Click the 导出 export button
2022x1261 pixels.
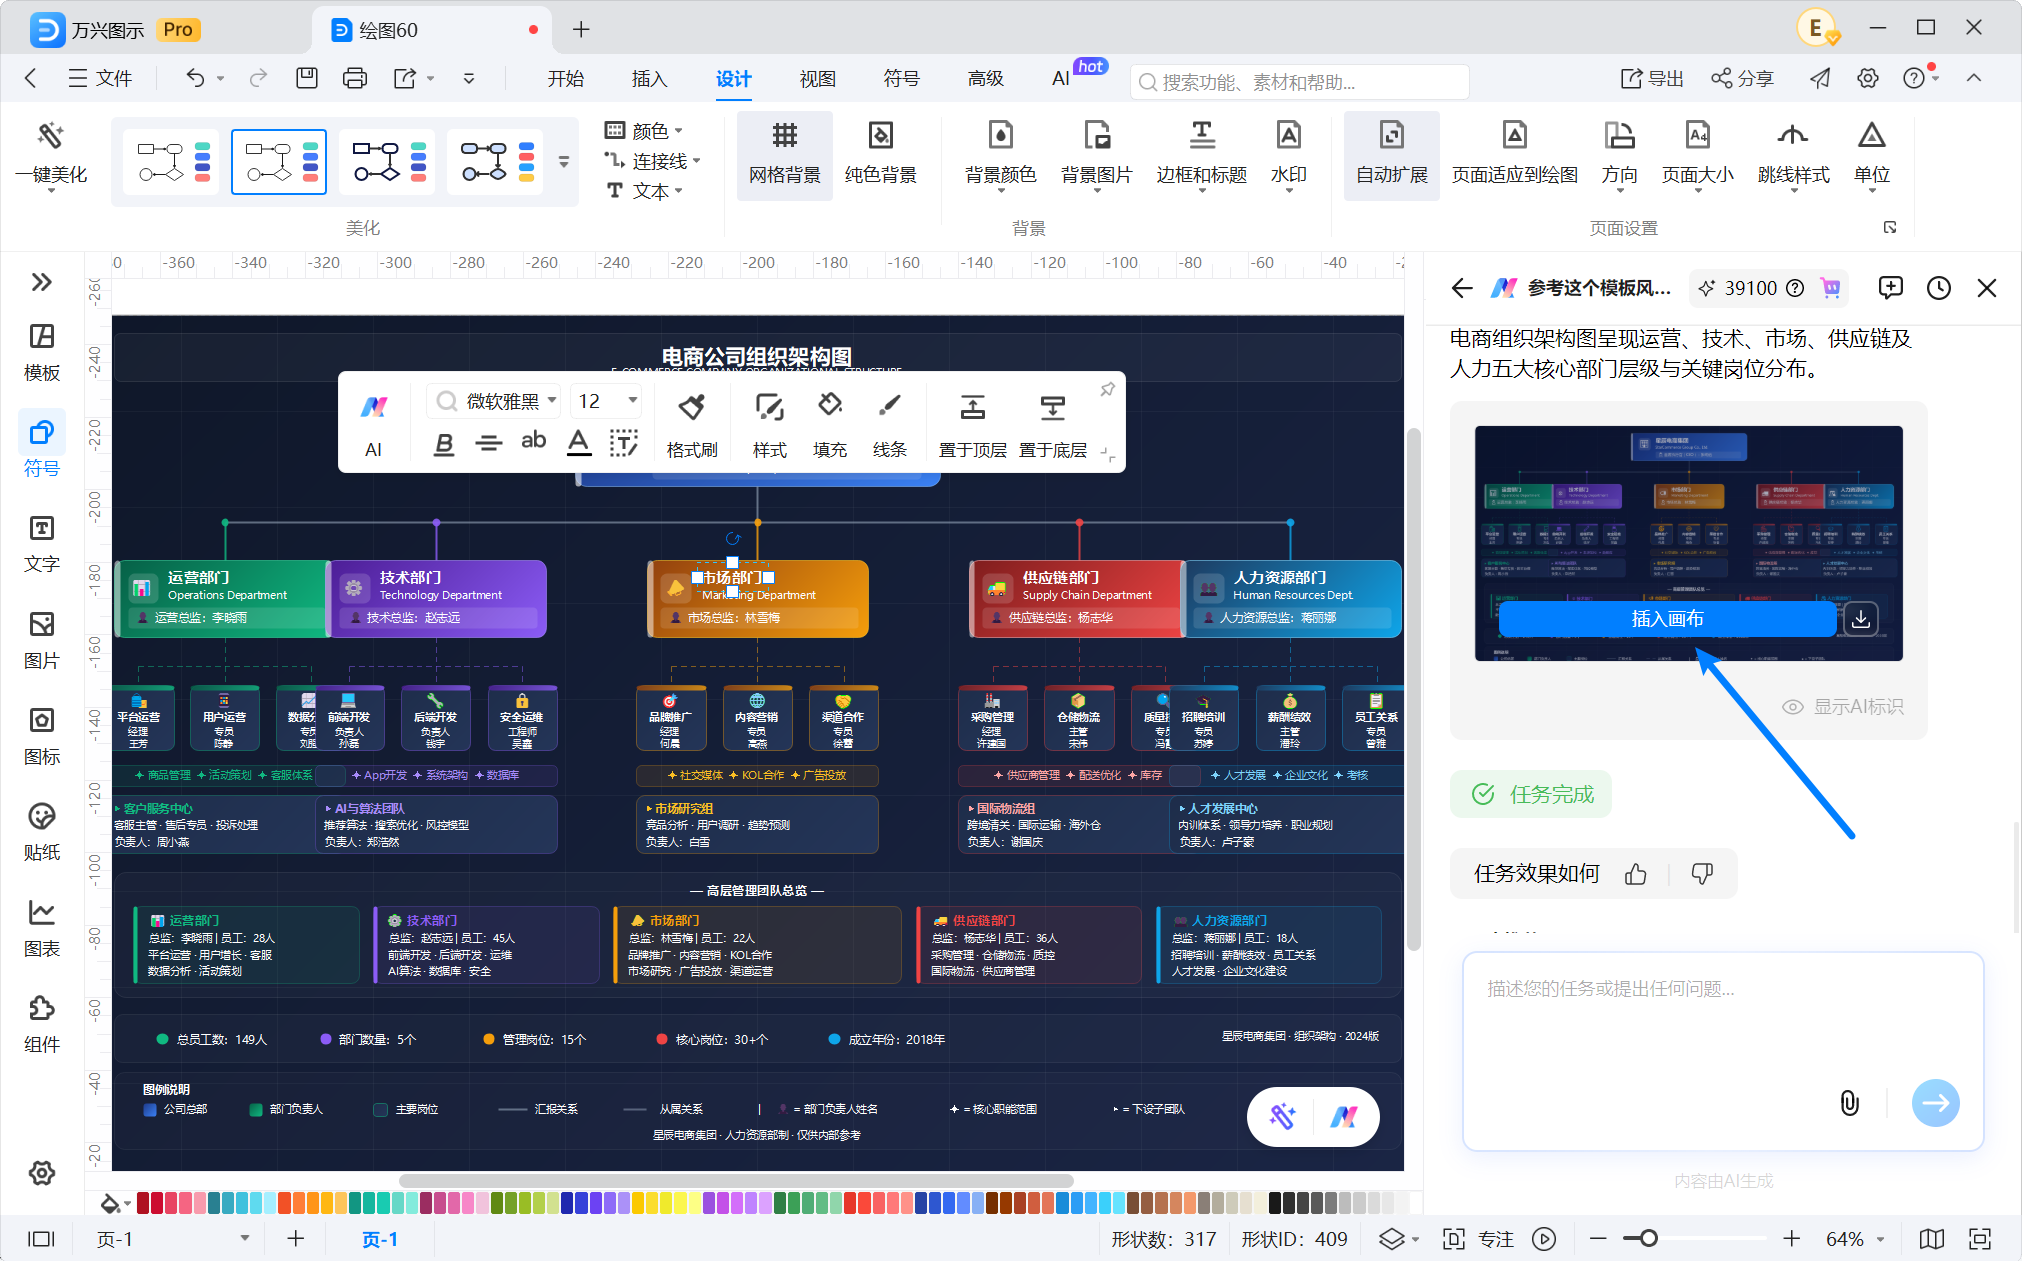1652,79
